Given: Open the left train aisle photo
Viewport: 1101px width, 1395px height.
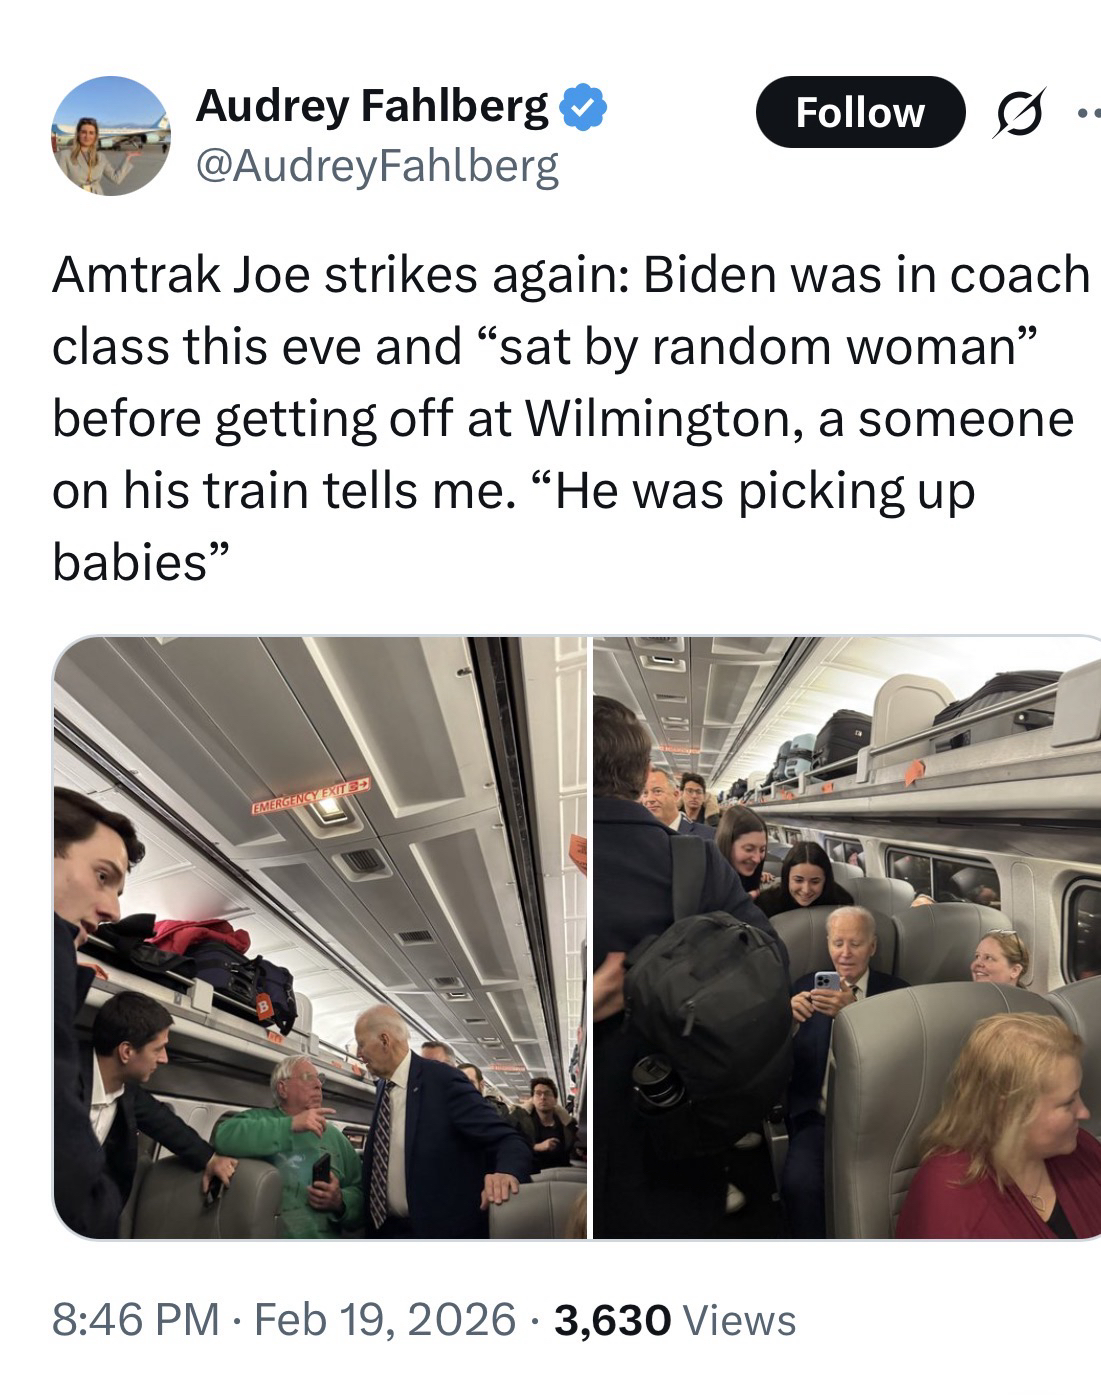Looking at the screenshot, I should (x=319, y=937).
